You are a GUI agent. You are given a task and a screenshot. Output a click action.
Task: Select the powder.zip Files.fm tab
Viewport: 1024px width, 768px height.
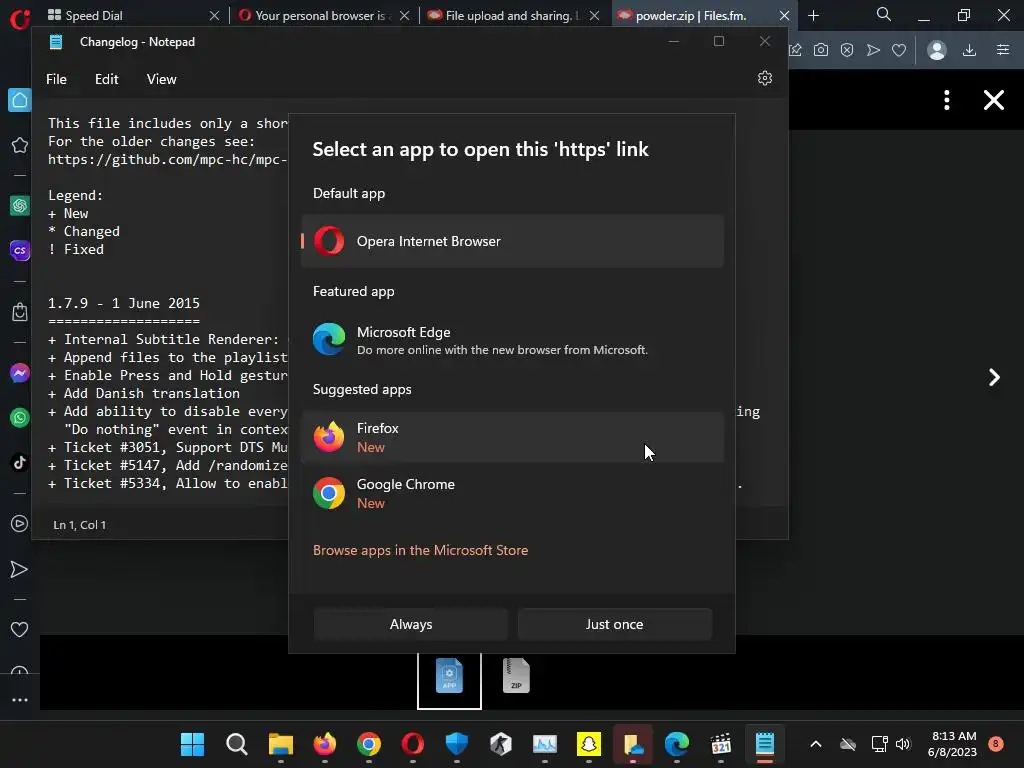(x=692, y=15)
